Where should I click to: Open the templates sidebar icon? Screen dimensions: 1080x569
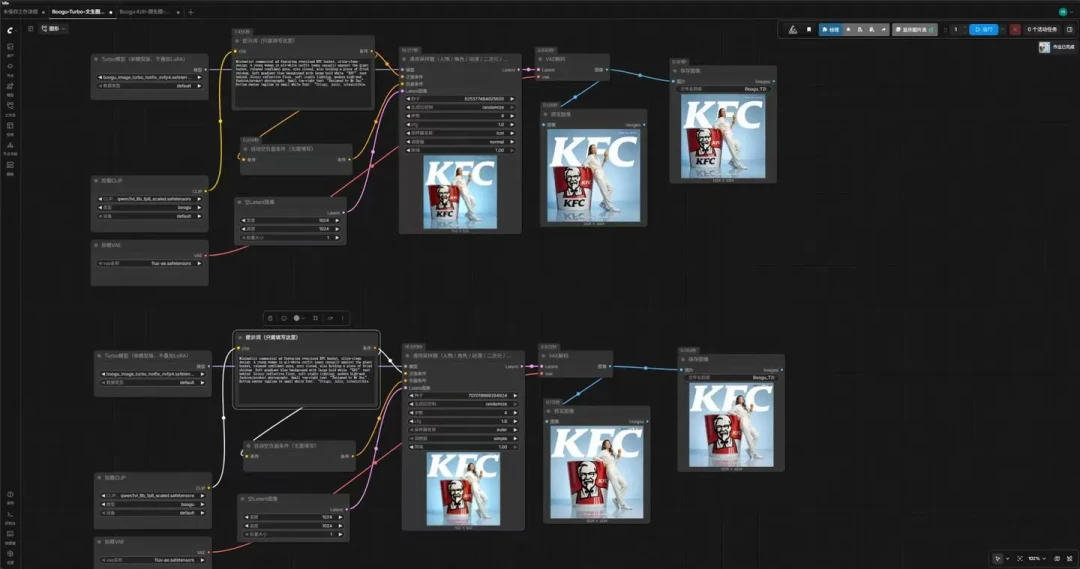point(10,165)
